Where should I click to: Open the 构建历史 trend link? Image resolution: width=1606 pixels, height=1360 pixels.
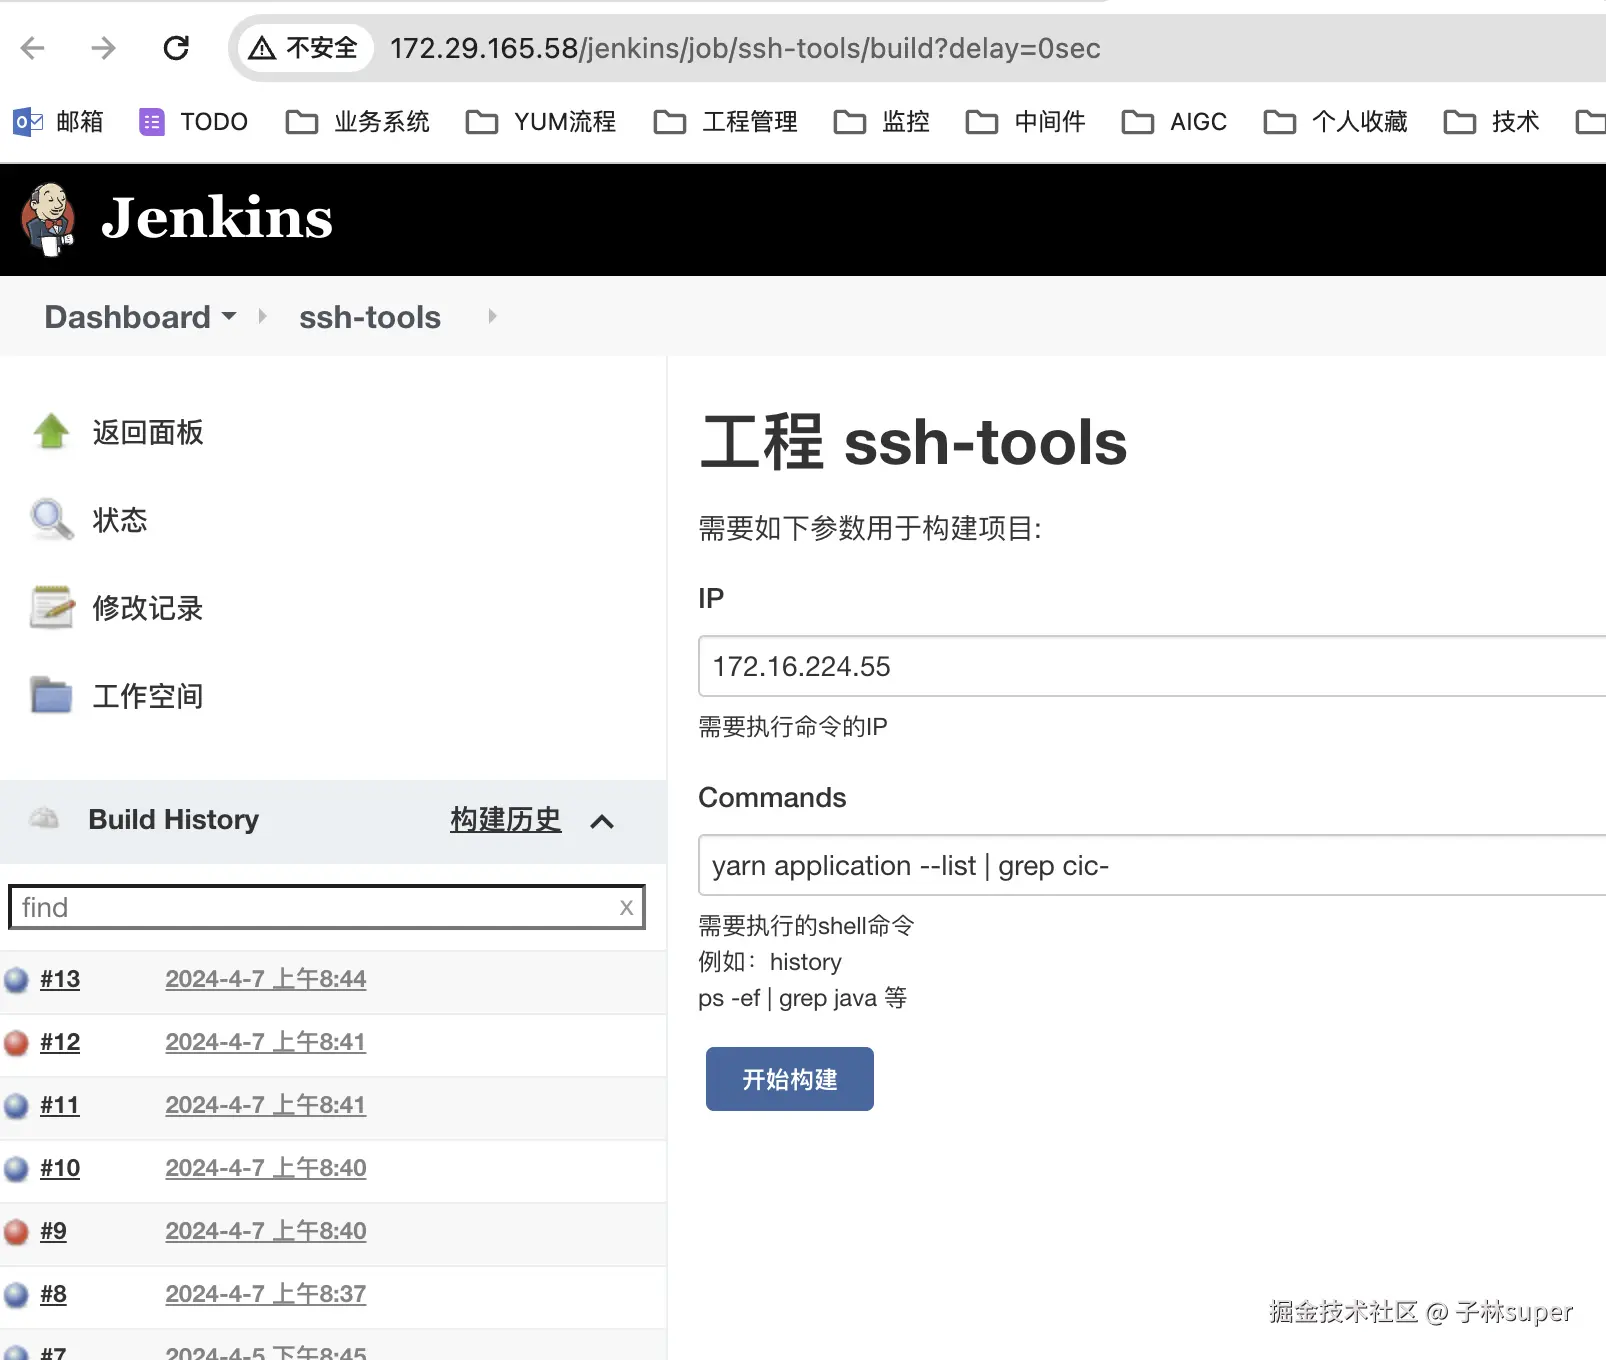coord(505,820)
